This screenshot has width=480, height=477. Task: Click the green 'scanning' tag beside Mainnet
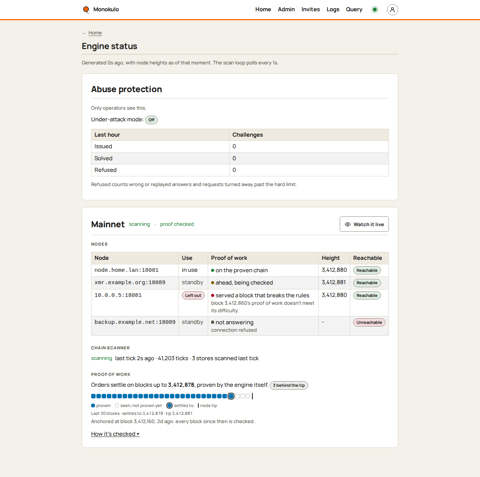pos(140,224)
